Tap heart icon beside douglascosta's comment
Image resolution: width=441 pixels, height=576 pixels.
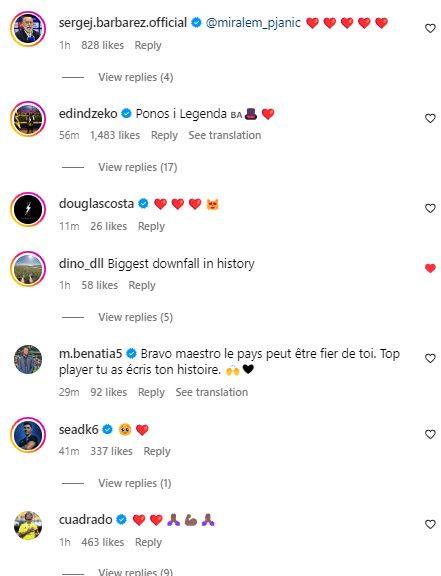(x=430, y=208)
